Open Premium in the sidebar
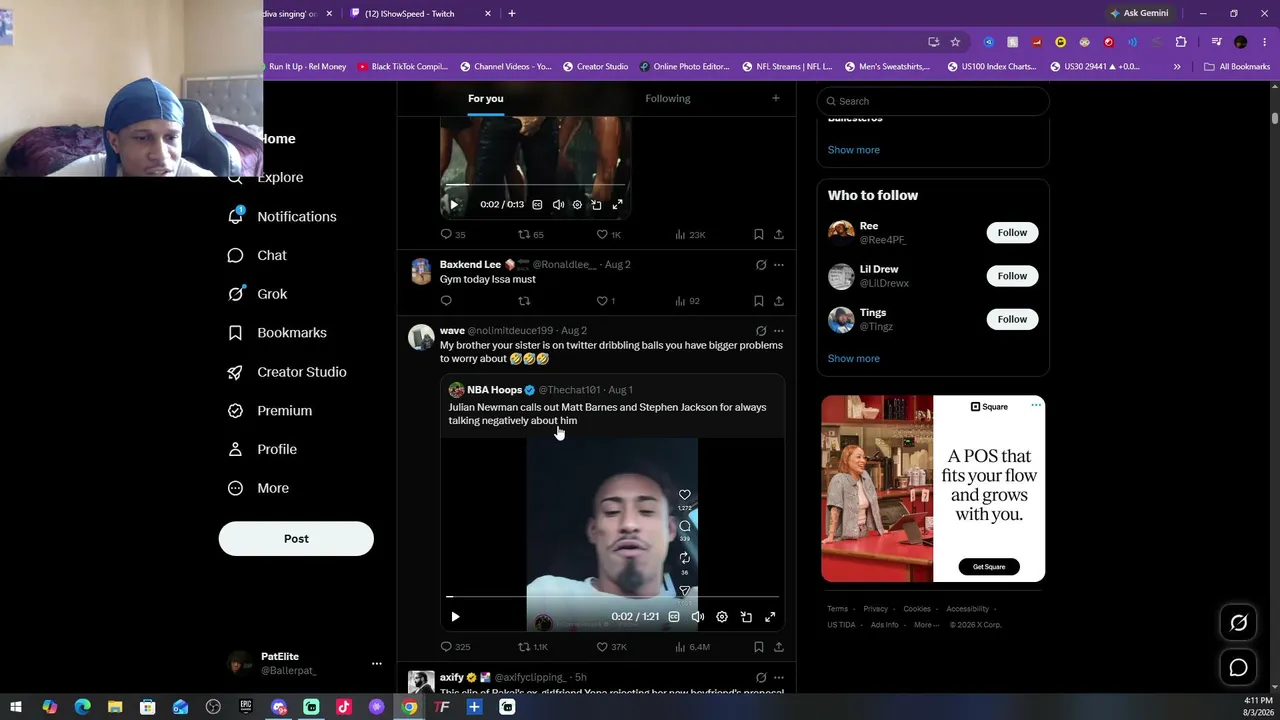This screenshot has width=1280, height=720. [x=270, y=411]
